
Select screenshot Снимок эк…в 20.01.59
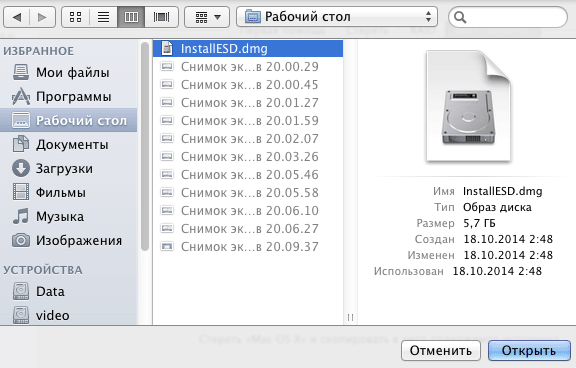248,120
